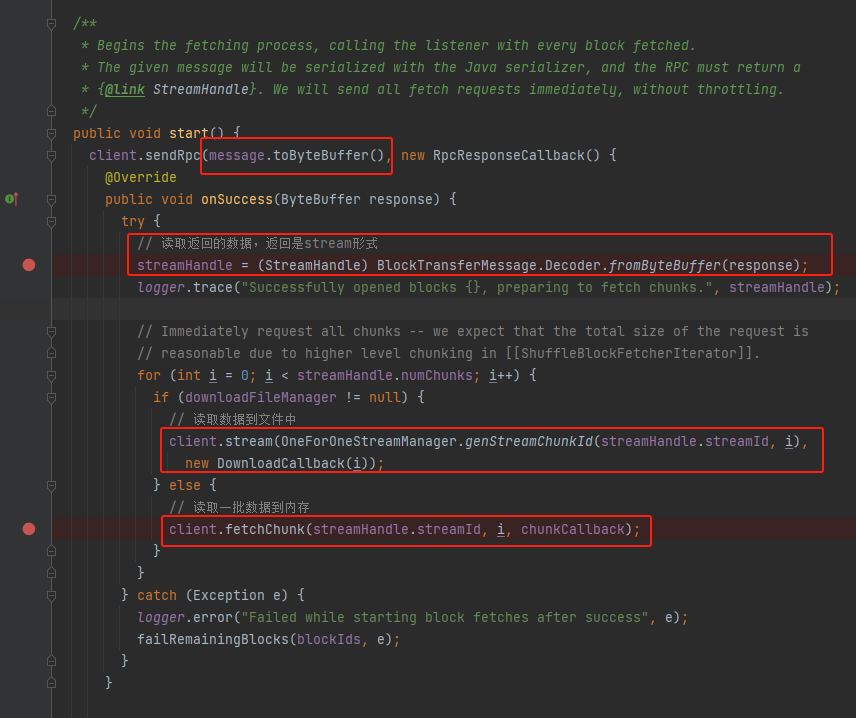Place cursor on the start method name

(x=189, y=133)
